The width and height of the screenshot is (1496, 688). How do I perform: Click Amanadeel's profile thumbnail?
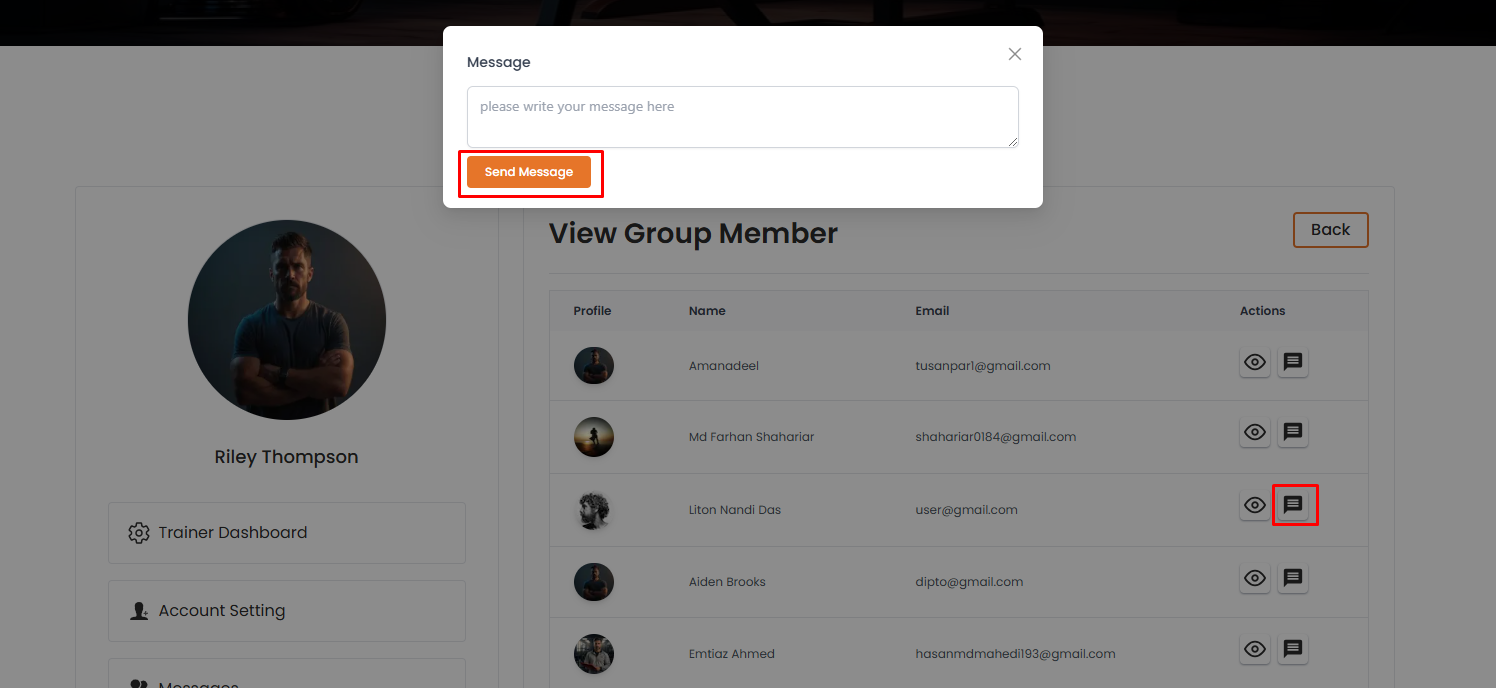tap(593, 366)
